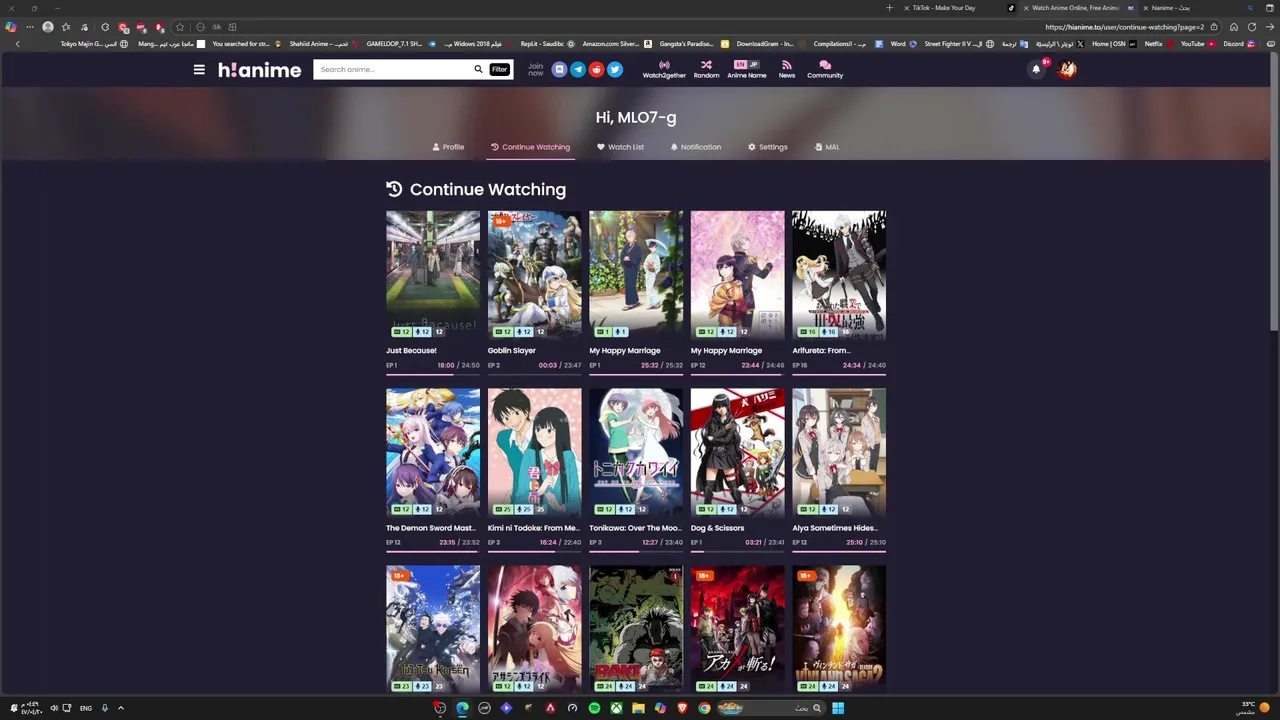The height and width of the screenshot is (720, 1280).
Task: Open the Akame ga Kill poster
Action: (737, 630)
